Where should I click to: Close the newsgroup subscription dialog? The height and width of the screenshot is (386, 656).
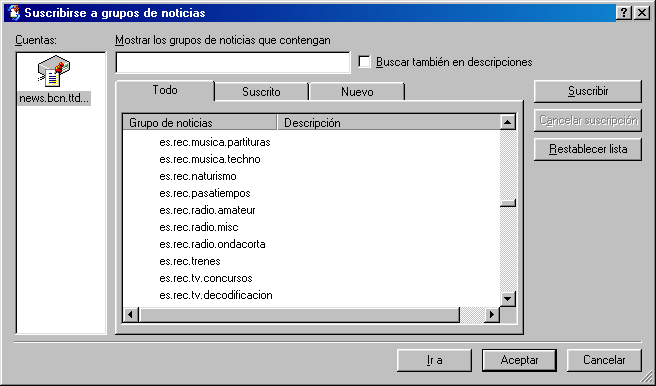tap(641, 13)
